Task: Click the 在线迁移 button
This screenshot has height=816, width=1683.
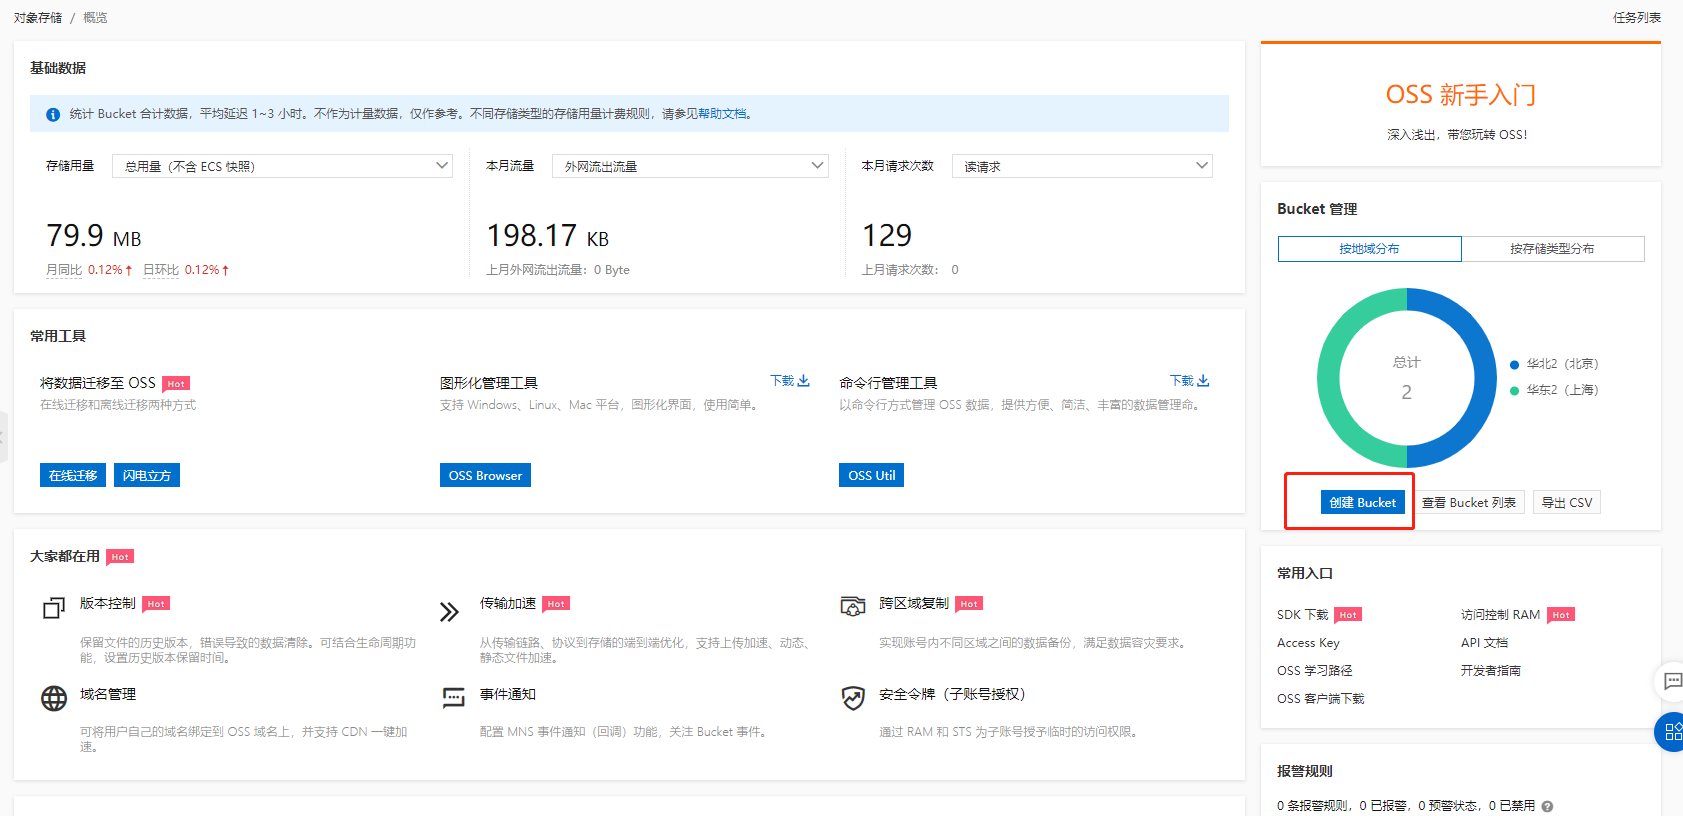Action: tap(73, 475)
